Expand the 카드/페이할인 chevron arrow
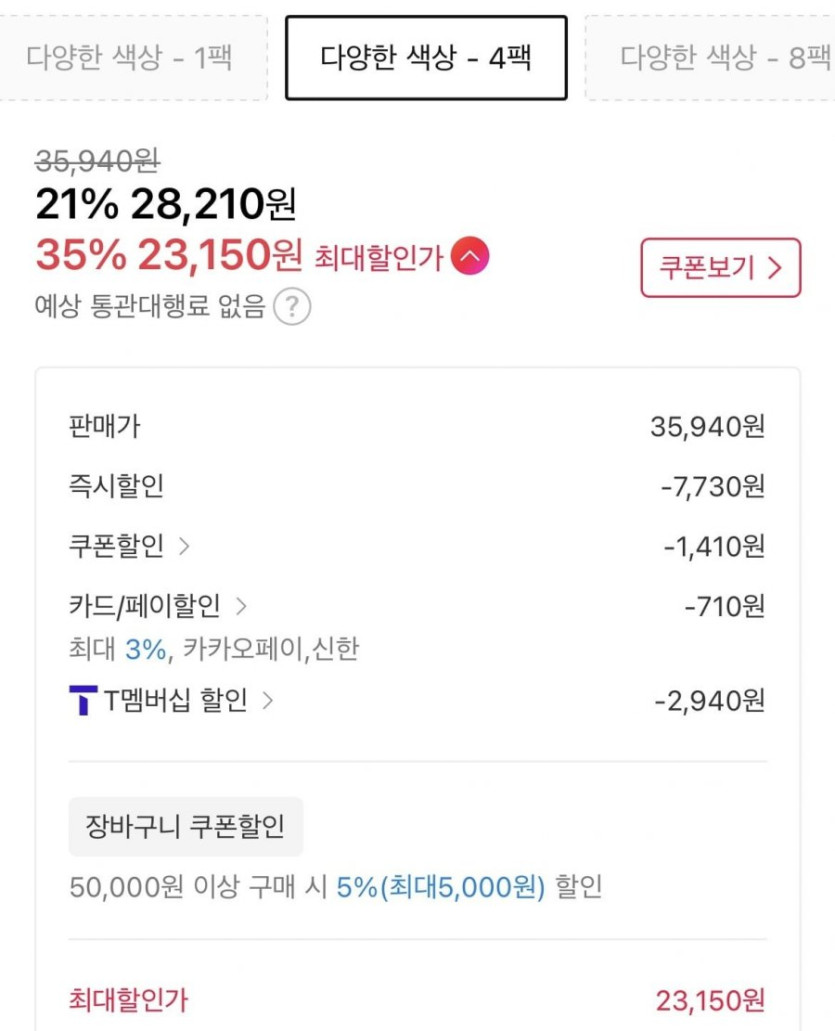835x1031 pixels. pyautogui.click(x=240, y=605)
